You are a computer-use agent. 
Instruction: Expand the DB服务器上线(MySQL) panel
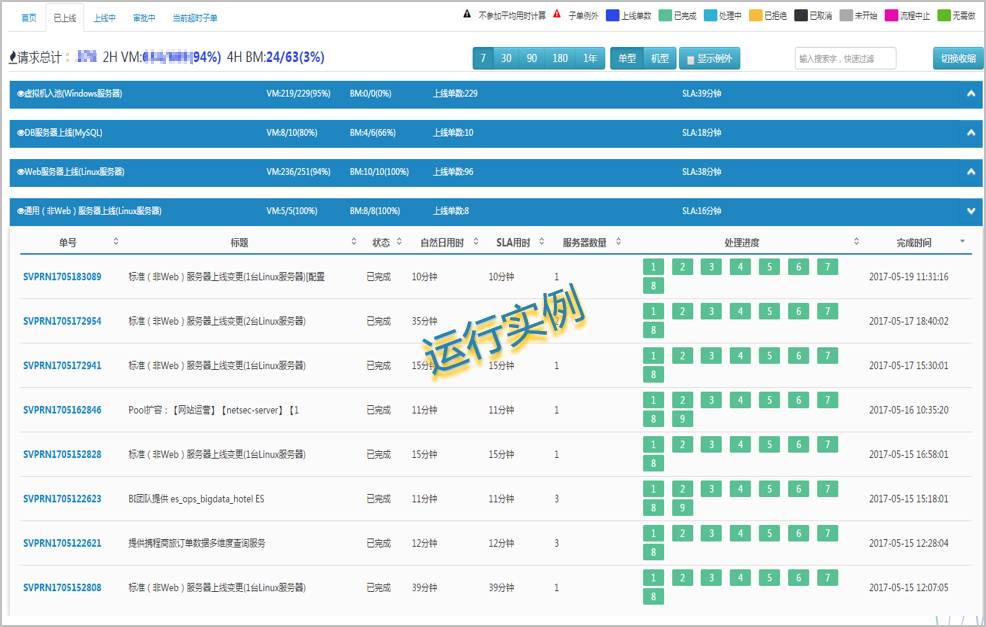tap(971, 133)
